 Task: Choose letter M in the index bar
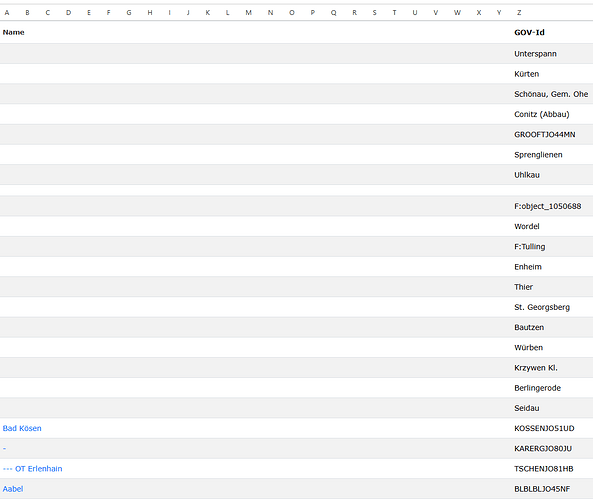(x=248, y=12)
